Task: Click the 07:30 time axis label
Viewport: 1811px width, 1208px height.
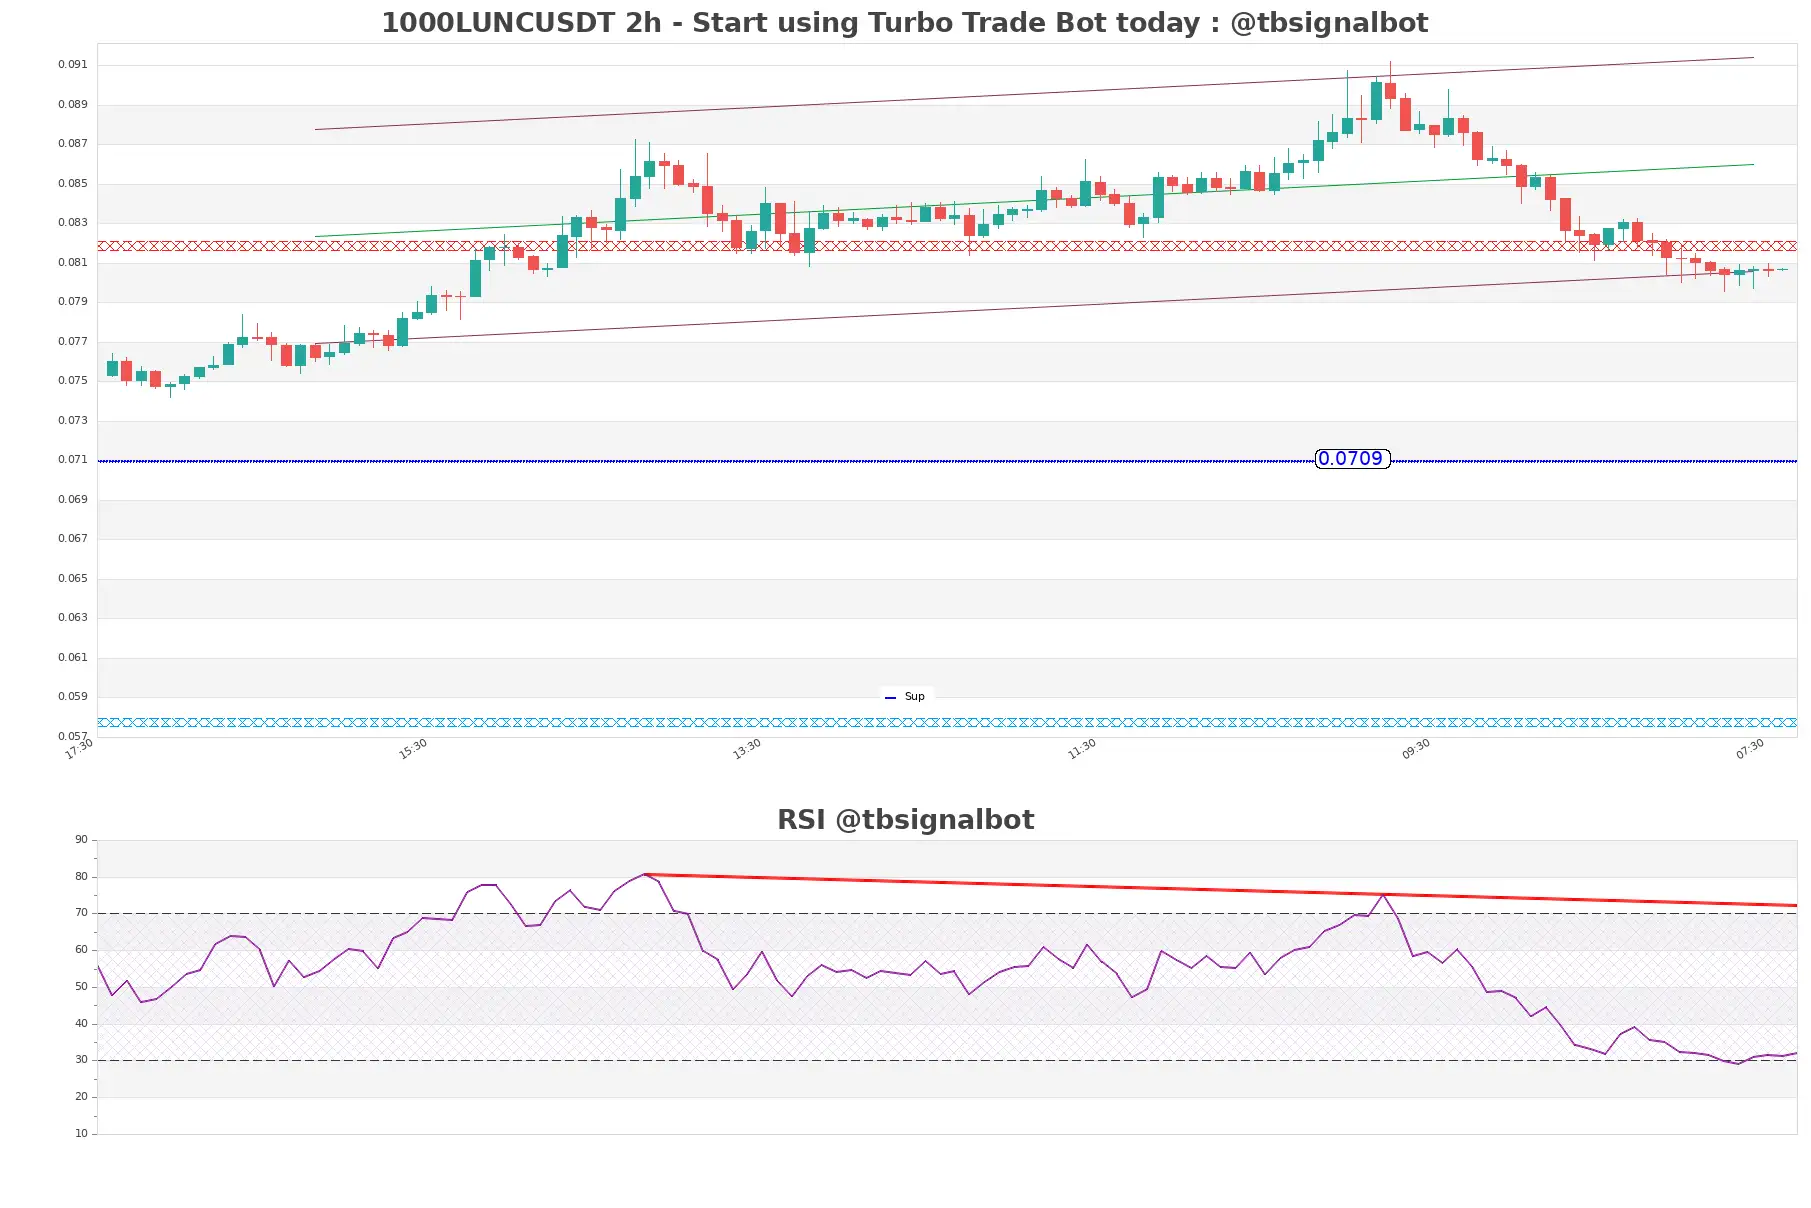Action: pos(1750,749)
